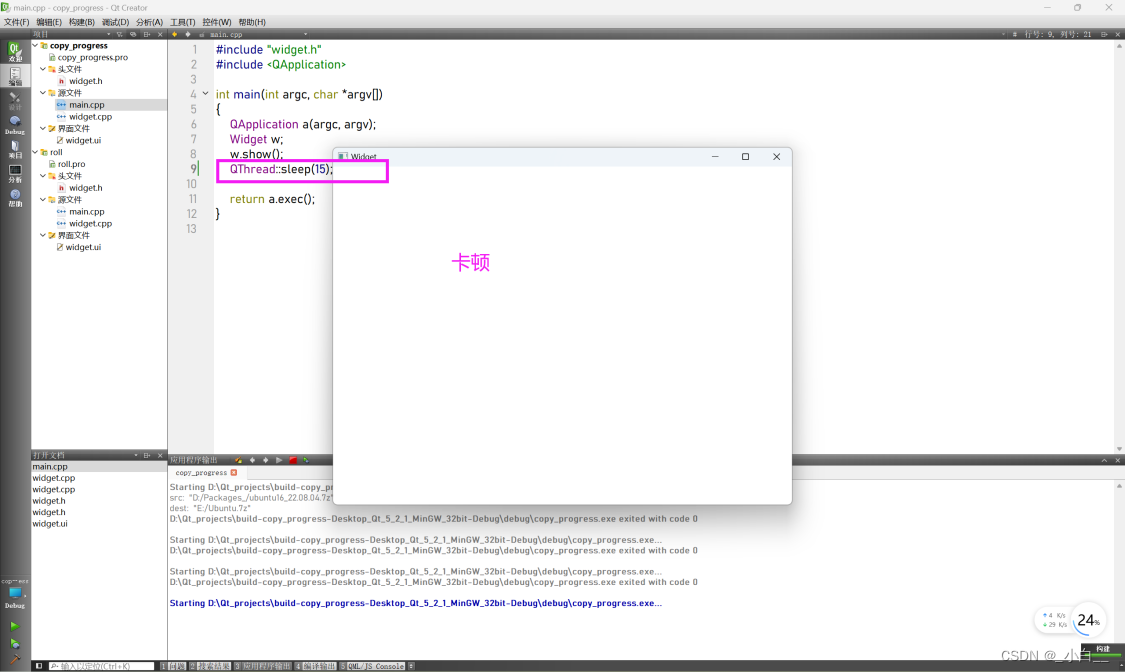Build the project with the hammer icon
Viewport: 1125px width, 672px height.
click(14, 658)
